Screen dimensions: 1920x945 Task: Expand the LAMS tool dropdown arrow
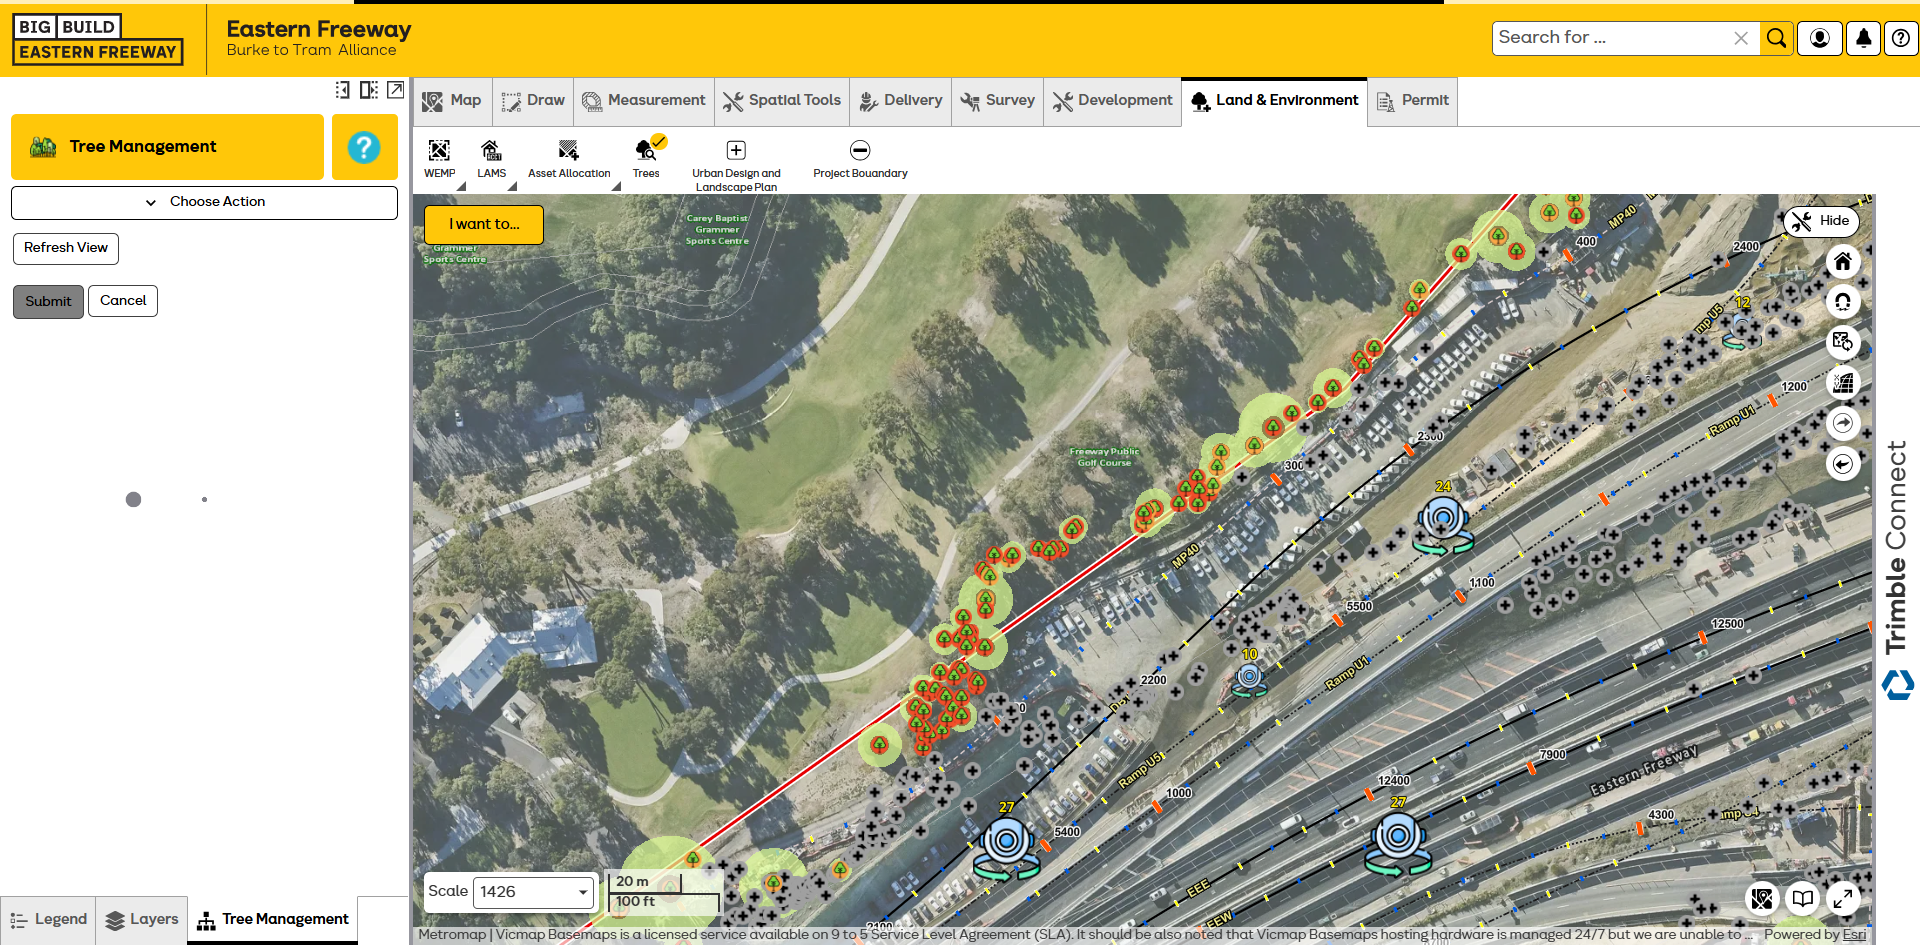pyautogui.click(x=512, y=186)
